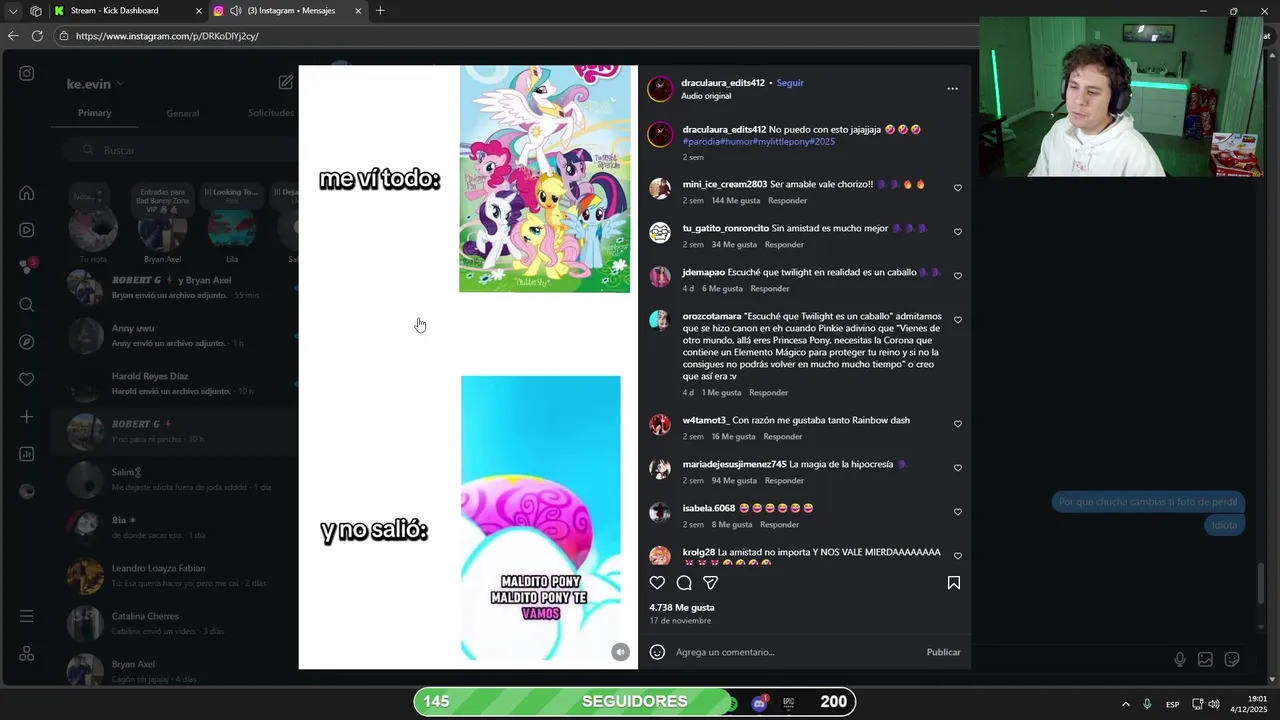This screenshot has width=1280, height=720.
Task: Like jdemapao's comment
Action: [x=957, y=276]
